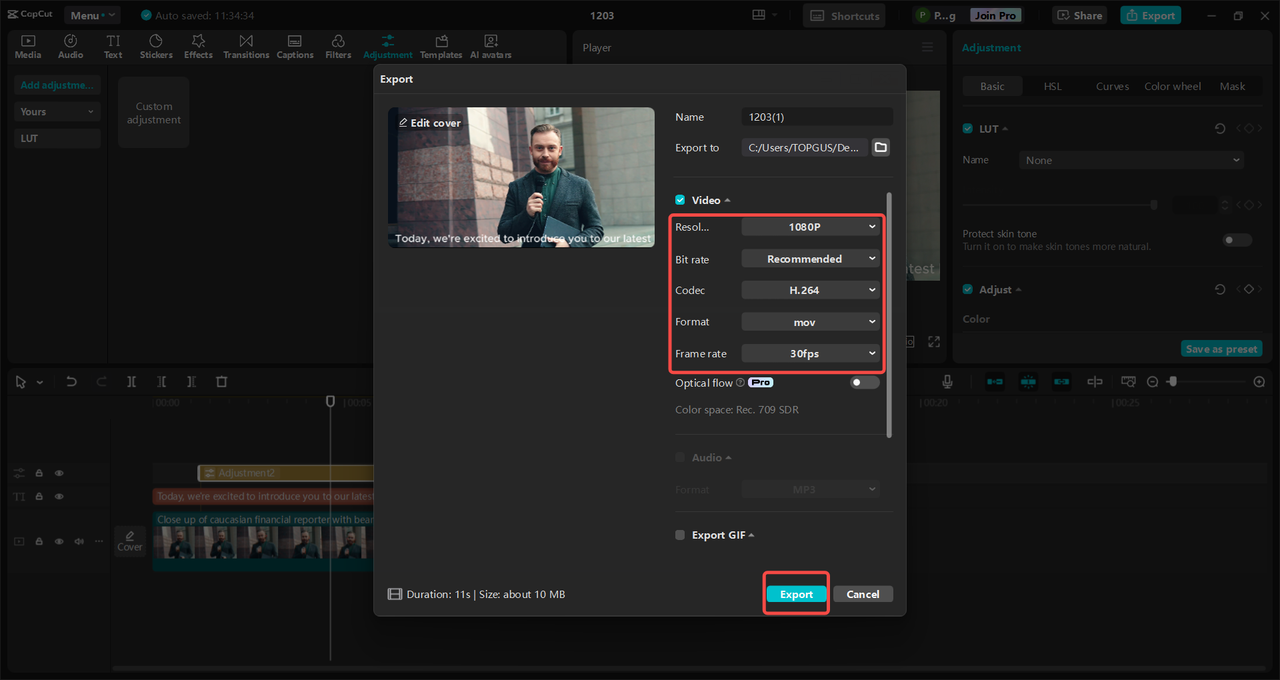Open the Audio panel
1280x680 pixels.
(71, 46)
